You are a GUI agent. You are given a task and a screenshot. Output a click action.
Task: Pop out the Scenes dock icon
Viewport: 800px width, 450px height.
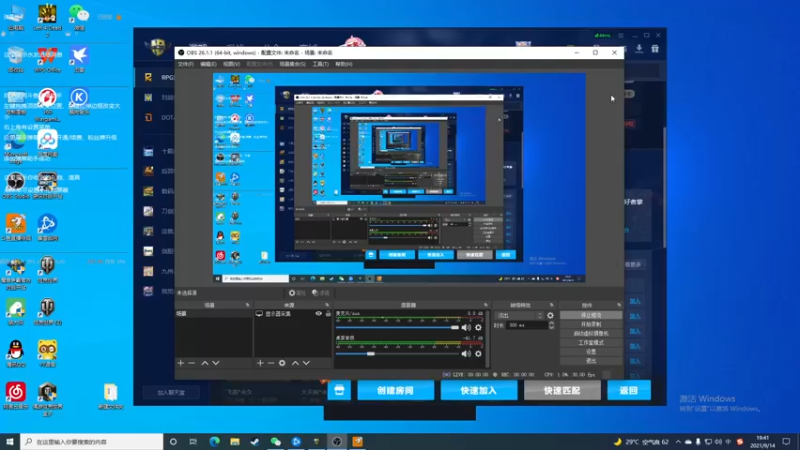(x=247, y=305)
